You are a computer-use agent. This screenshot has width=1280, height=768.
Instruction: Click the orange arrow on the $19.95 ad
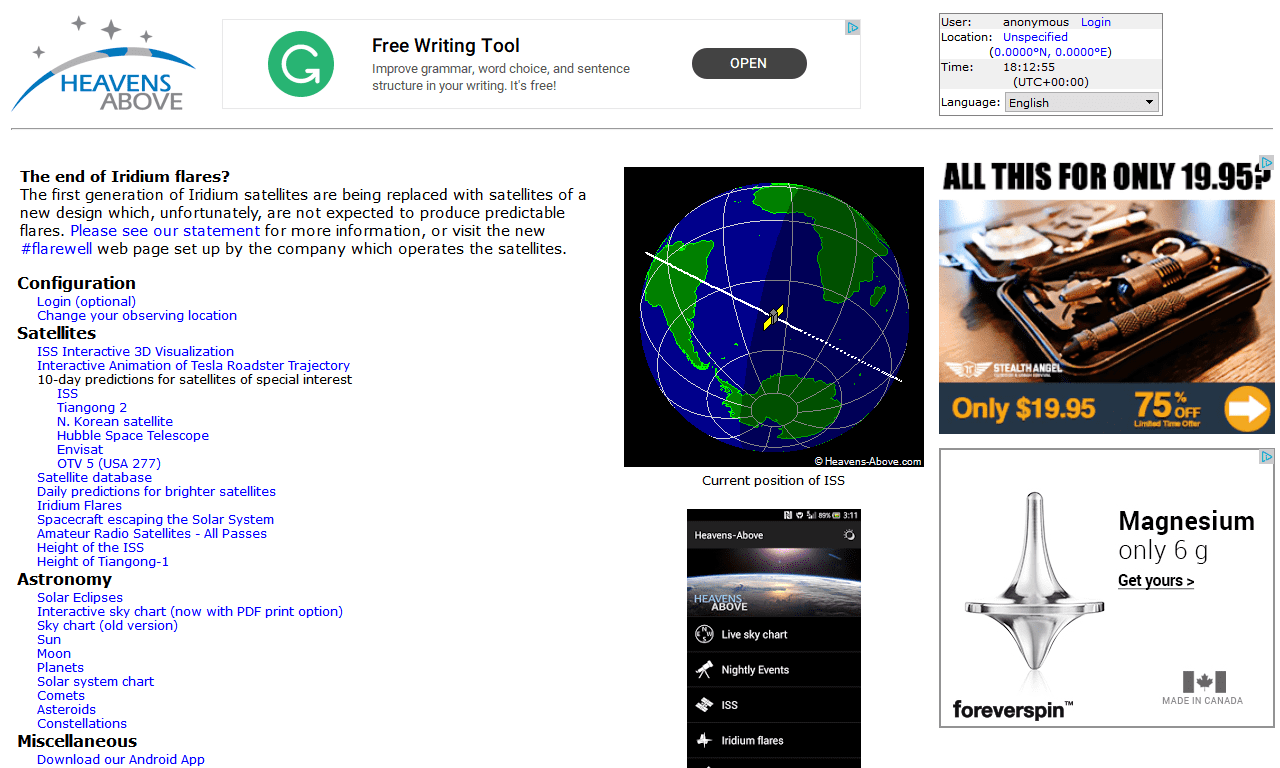[x=1247, y=408]
